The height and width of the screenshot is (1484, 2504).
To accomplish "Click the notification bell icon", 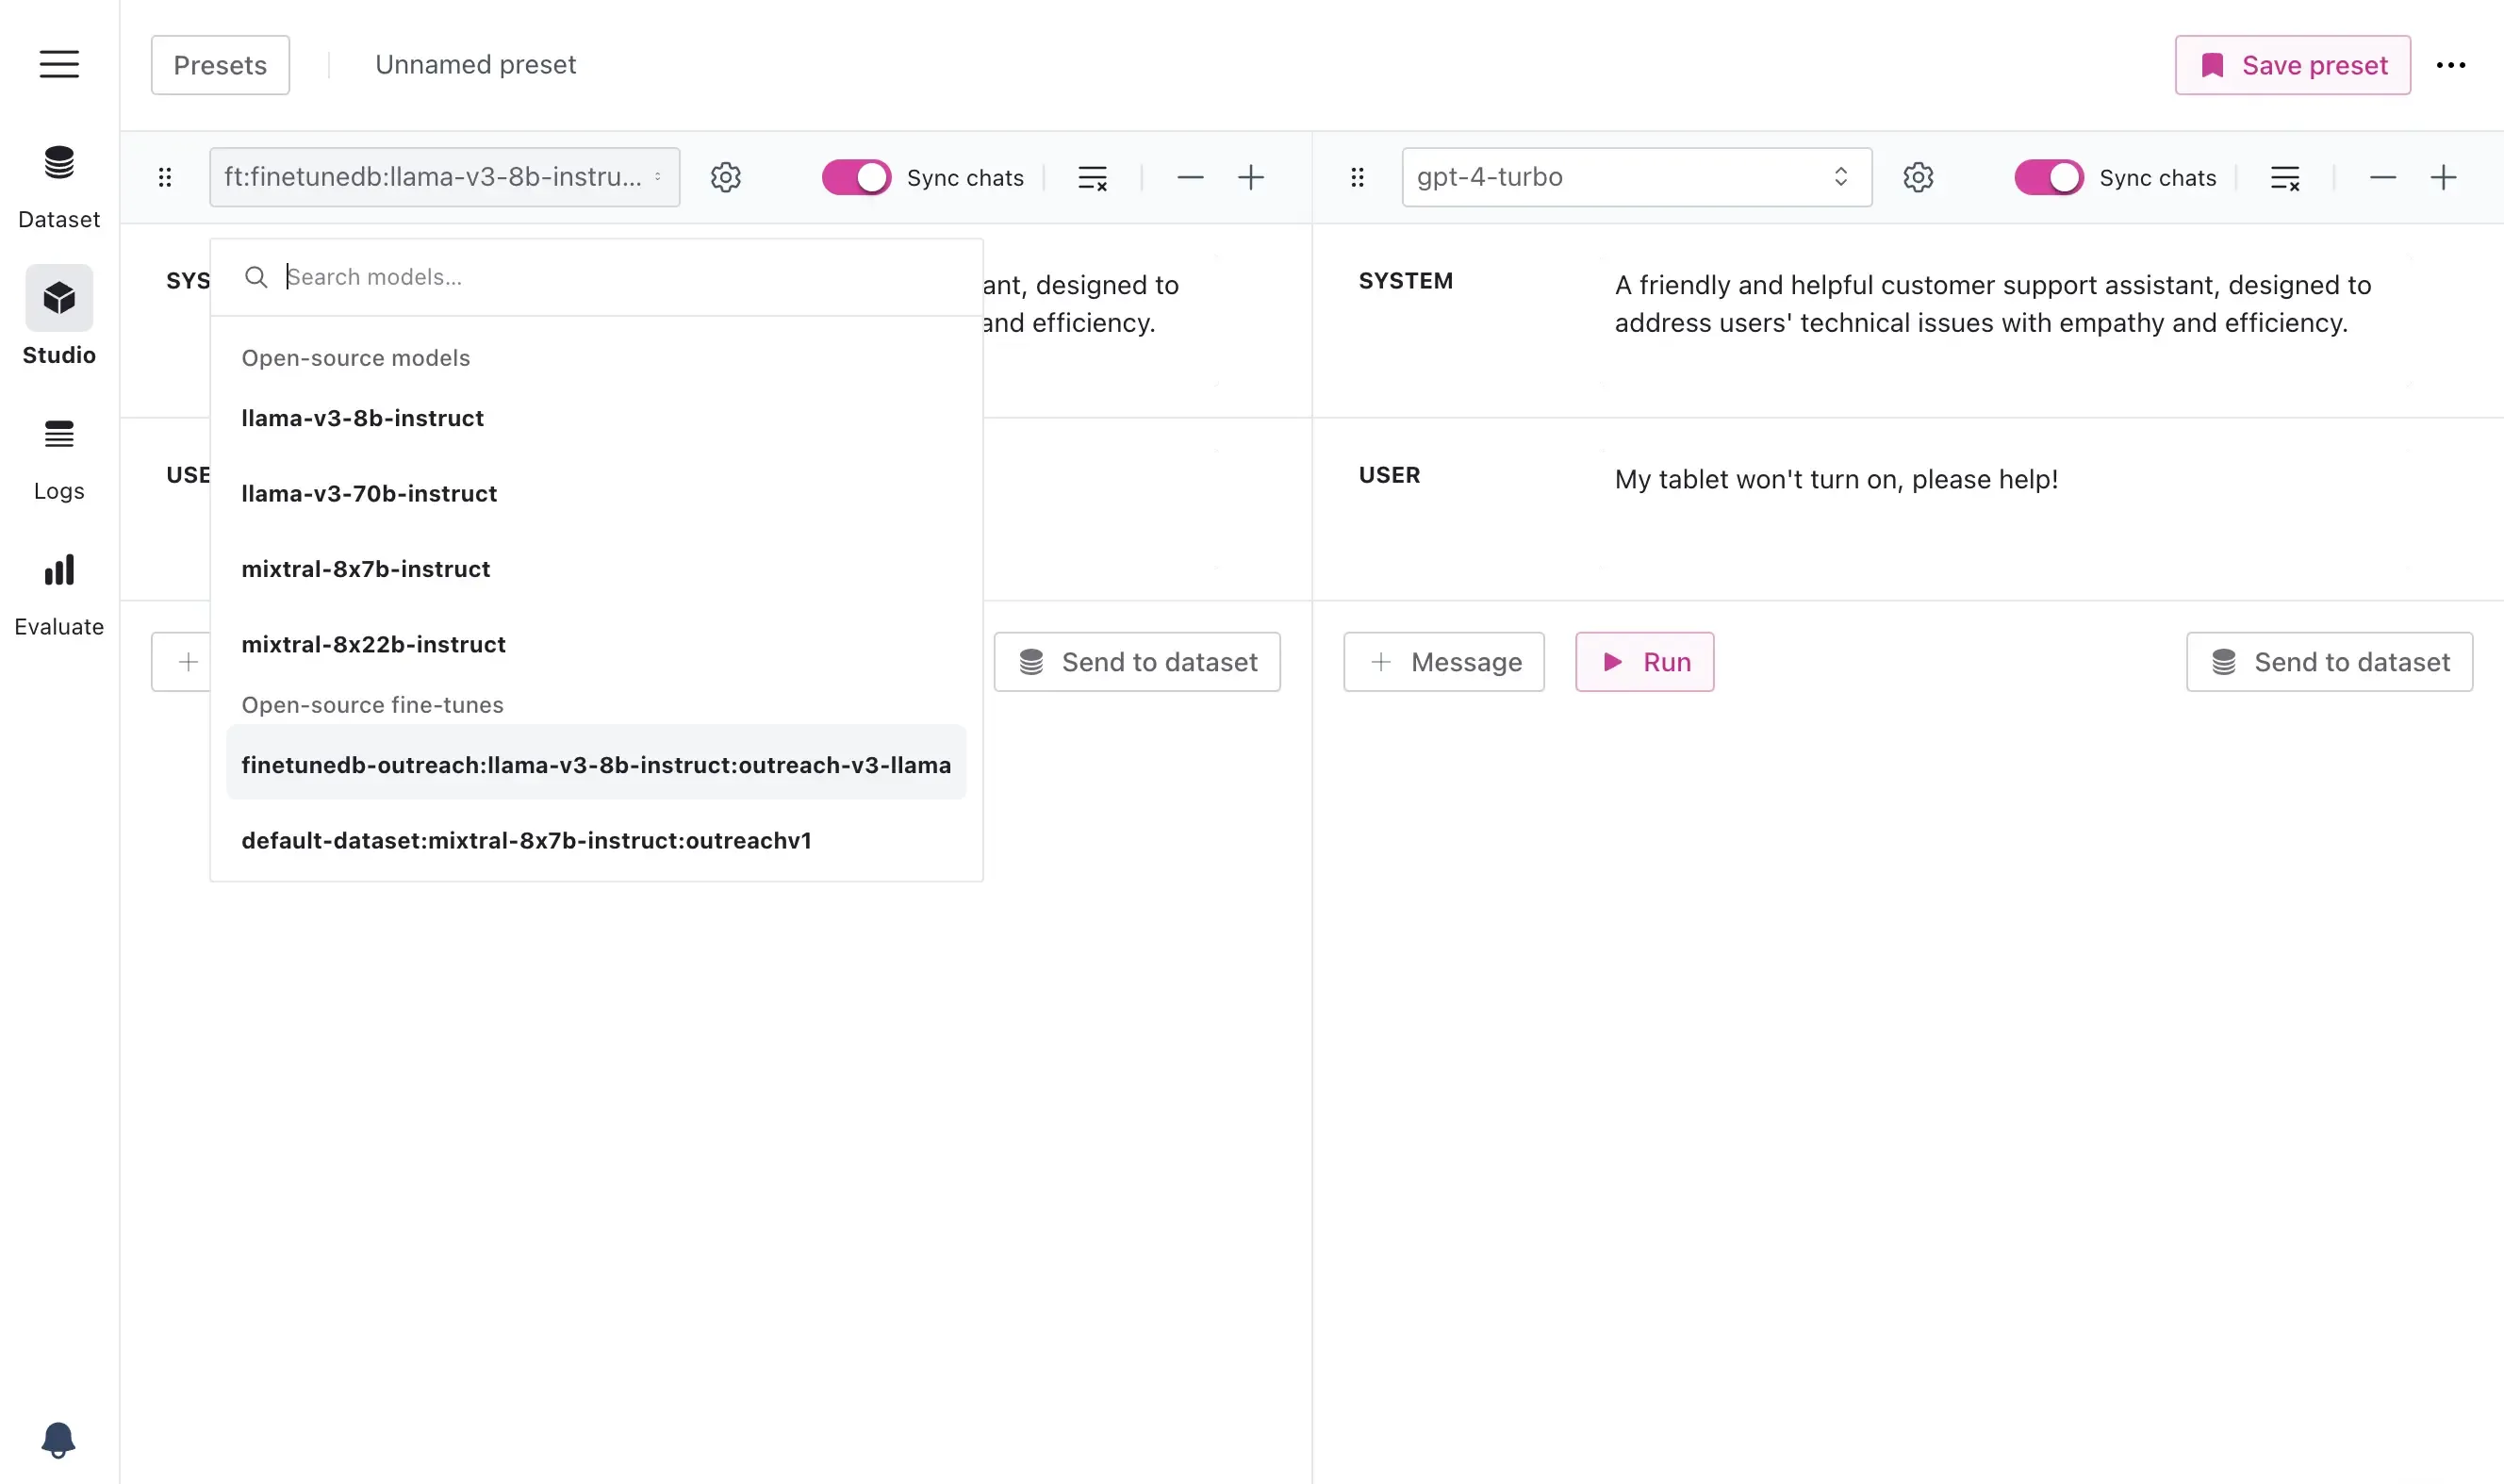I will click(x=58, y=1439).
